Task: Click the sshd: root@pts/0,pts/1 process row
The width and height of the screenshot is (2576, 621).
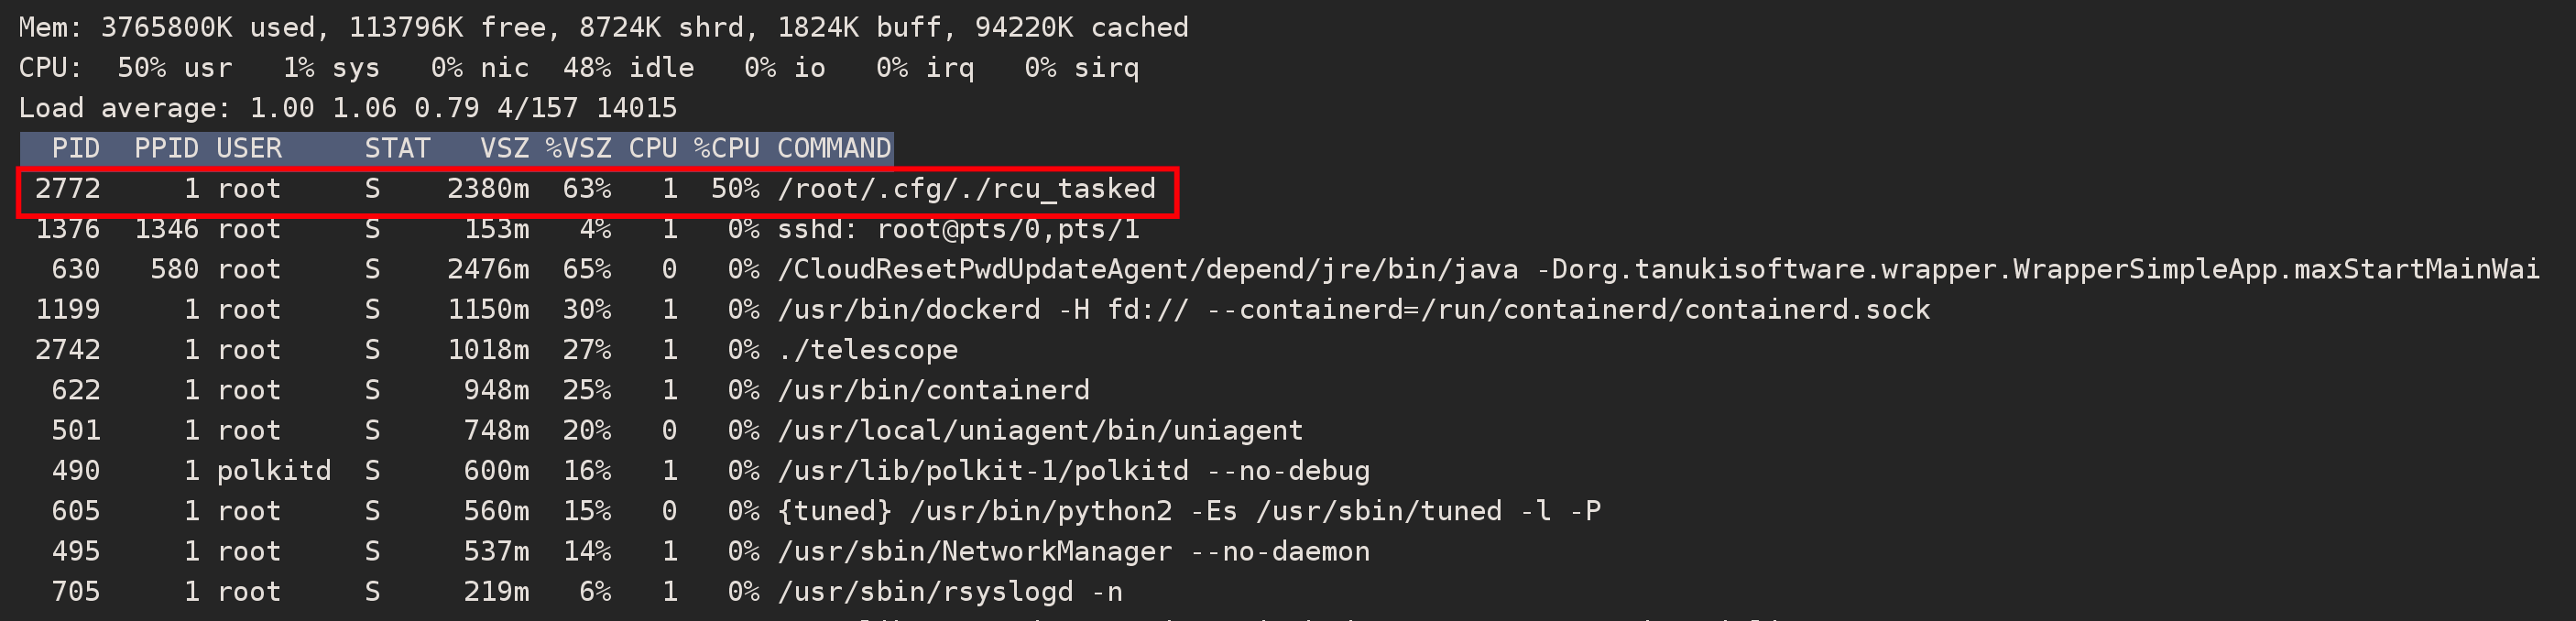Action: tap(958, 229)
